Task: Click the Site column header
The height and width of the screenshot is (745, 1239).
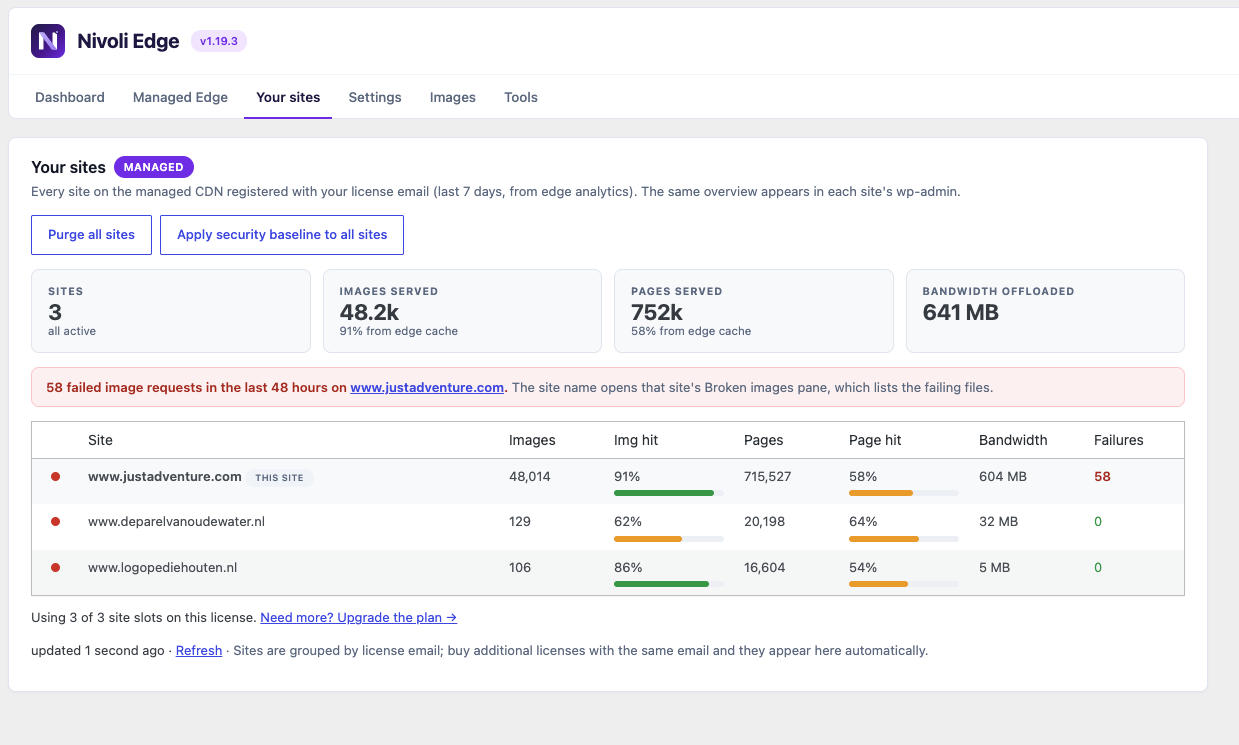Action: (x=100, y=440)
